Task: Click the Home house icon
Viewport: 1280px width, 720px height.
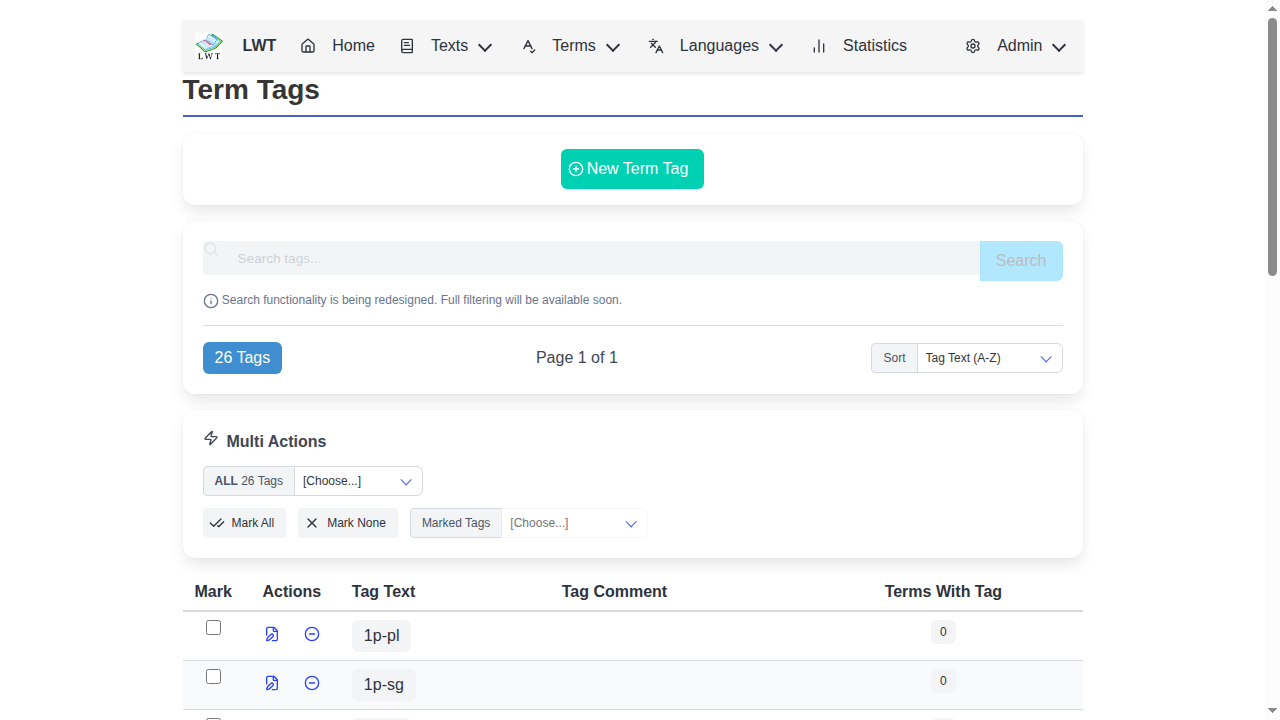Action: pos(308,46)
